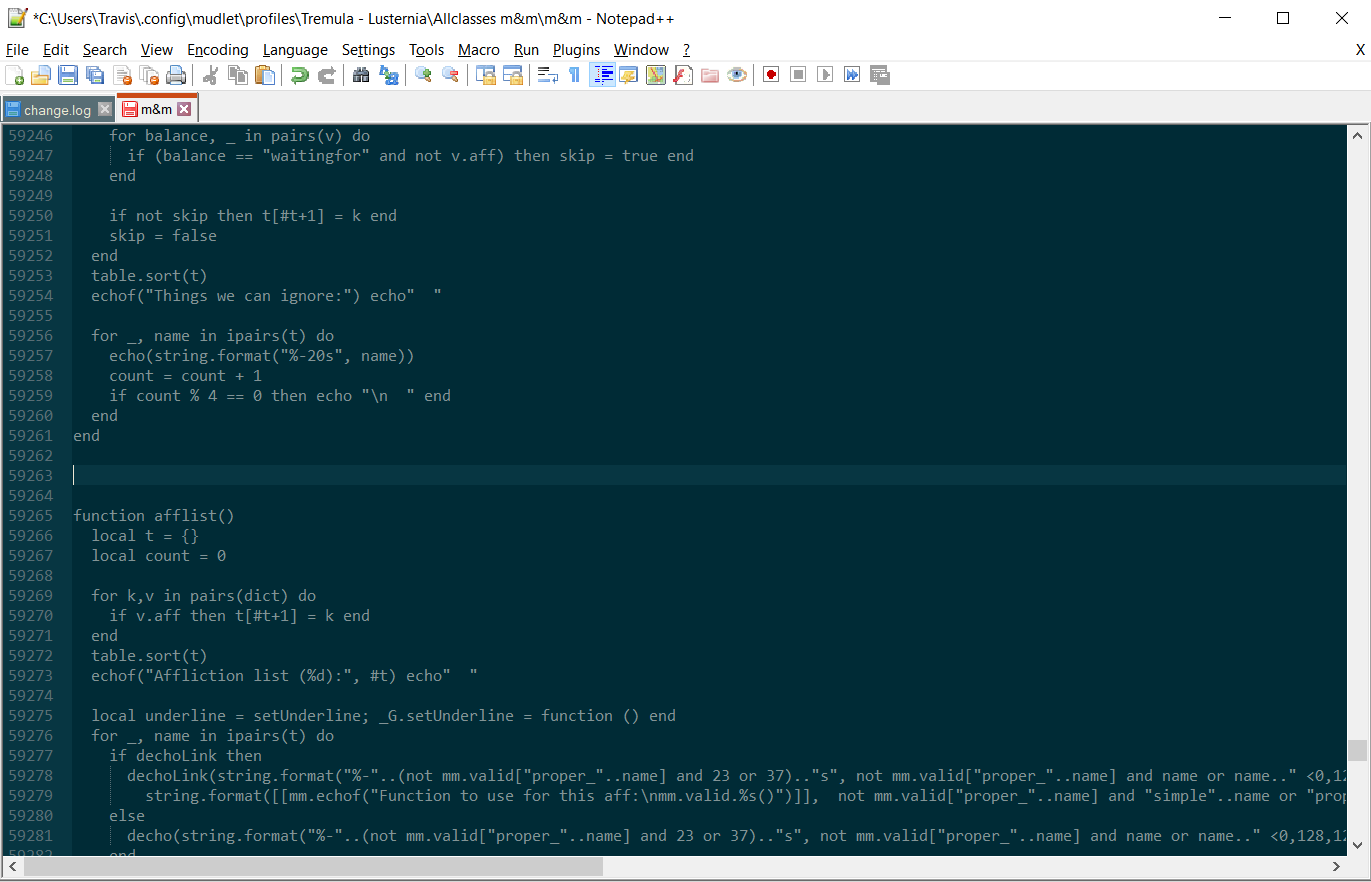The width and height of the screenshot is (1371, 882).
Task: Click line number 59265 in margin
Action: (x=30, y=516)
